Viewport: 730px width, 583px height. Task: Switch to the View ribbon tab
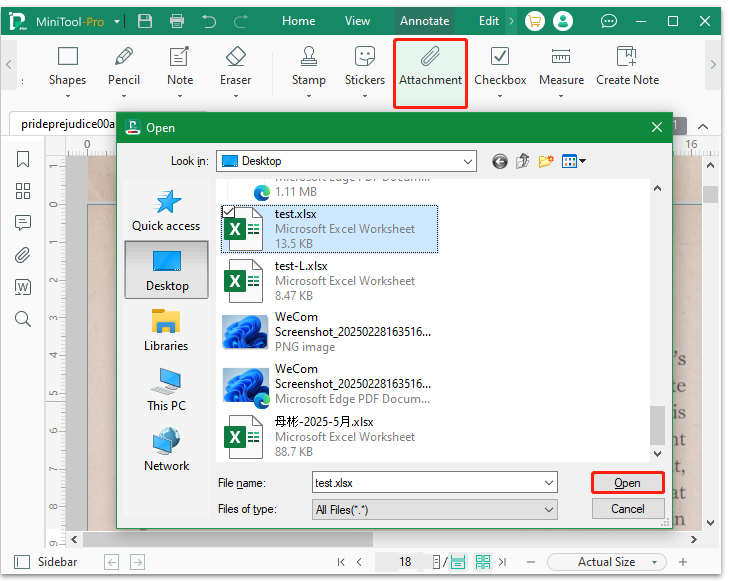357,21
